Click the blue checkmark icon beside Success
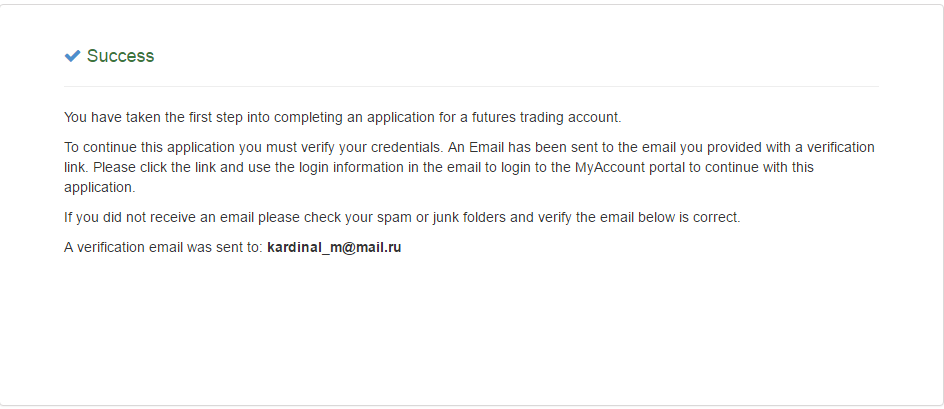The width and height of the screenshot is (944, 409). pos(72,56)
